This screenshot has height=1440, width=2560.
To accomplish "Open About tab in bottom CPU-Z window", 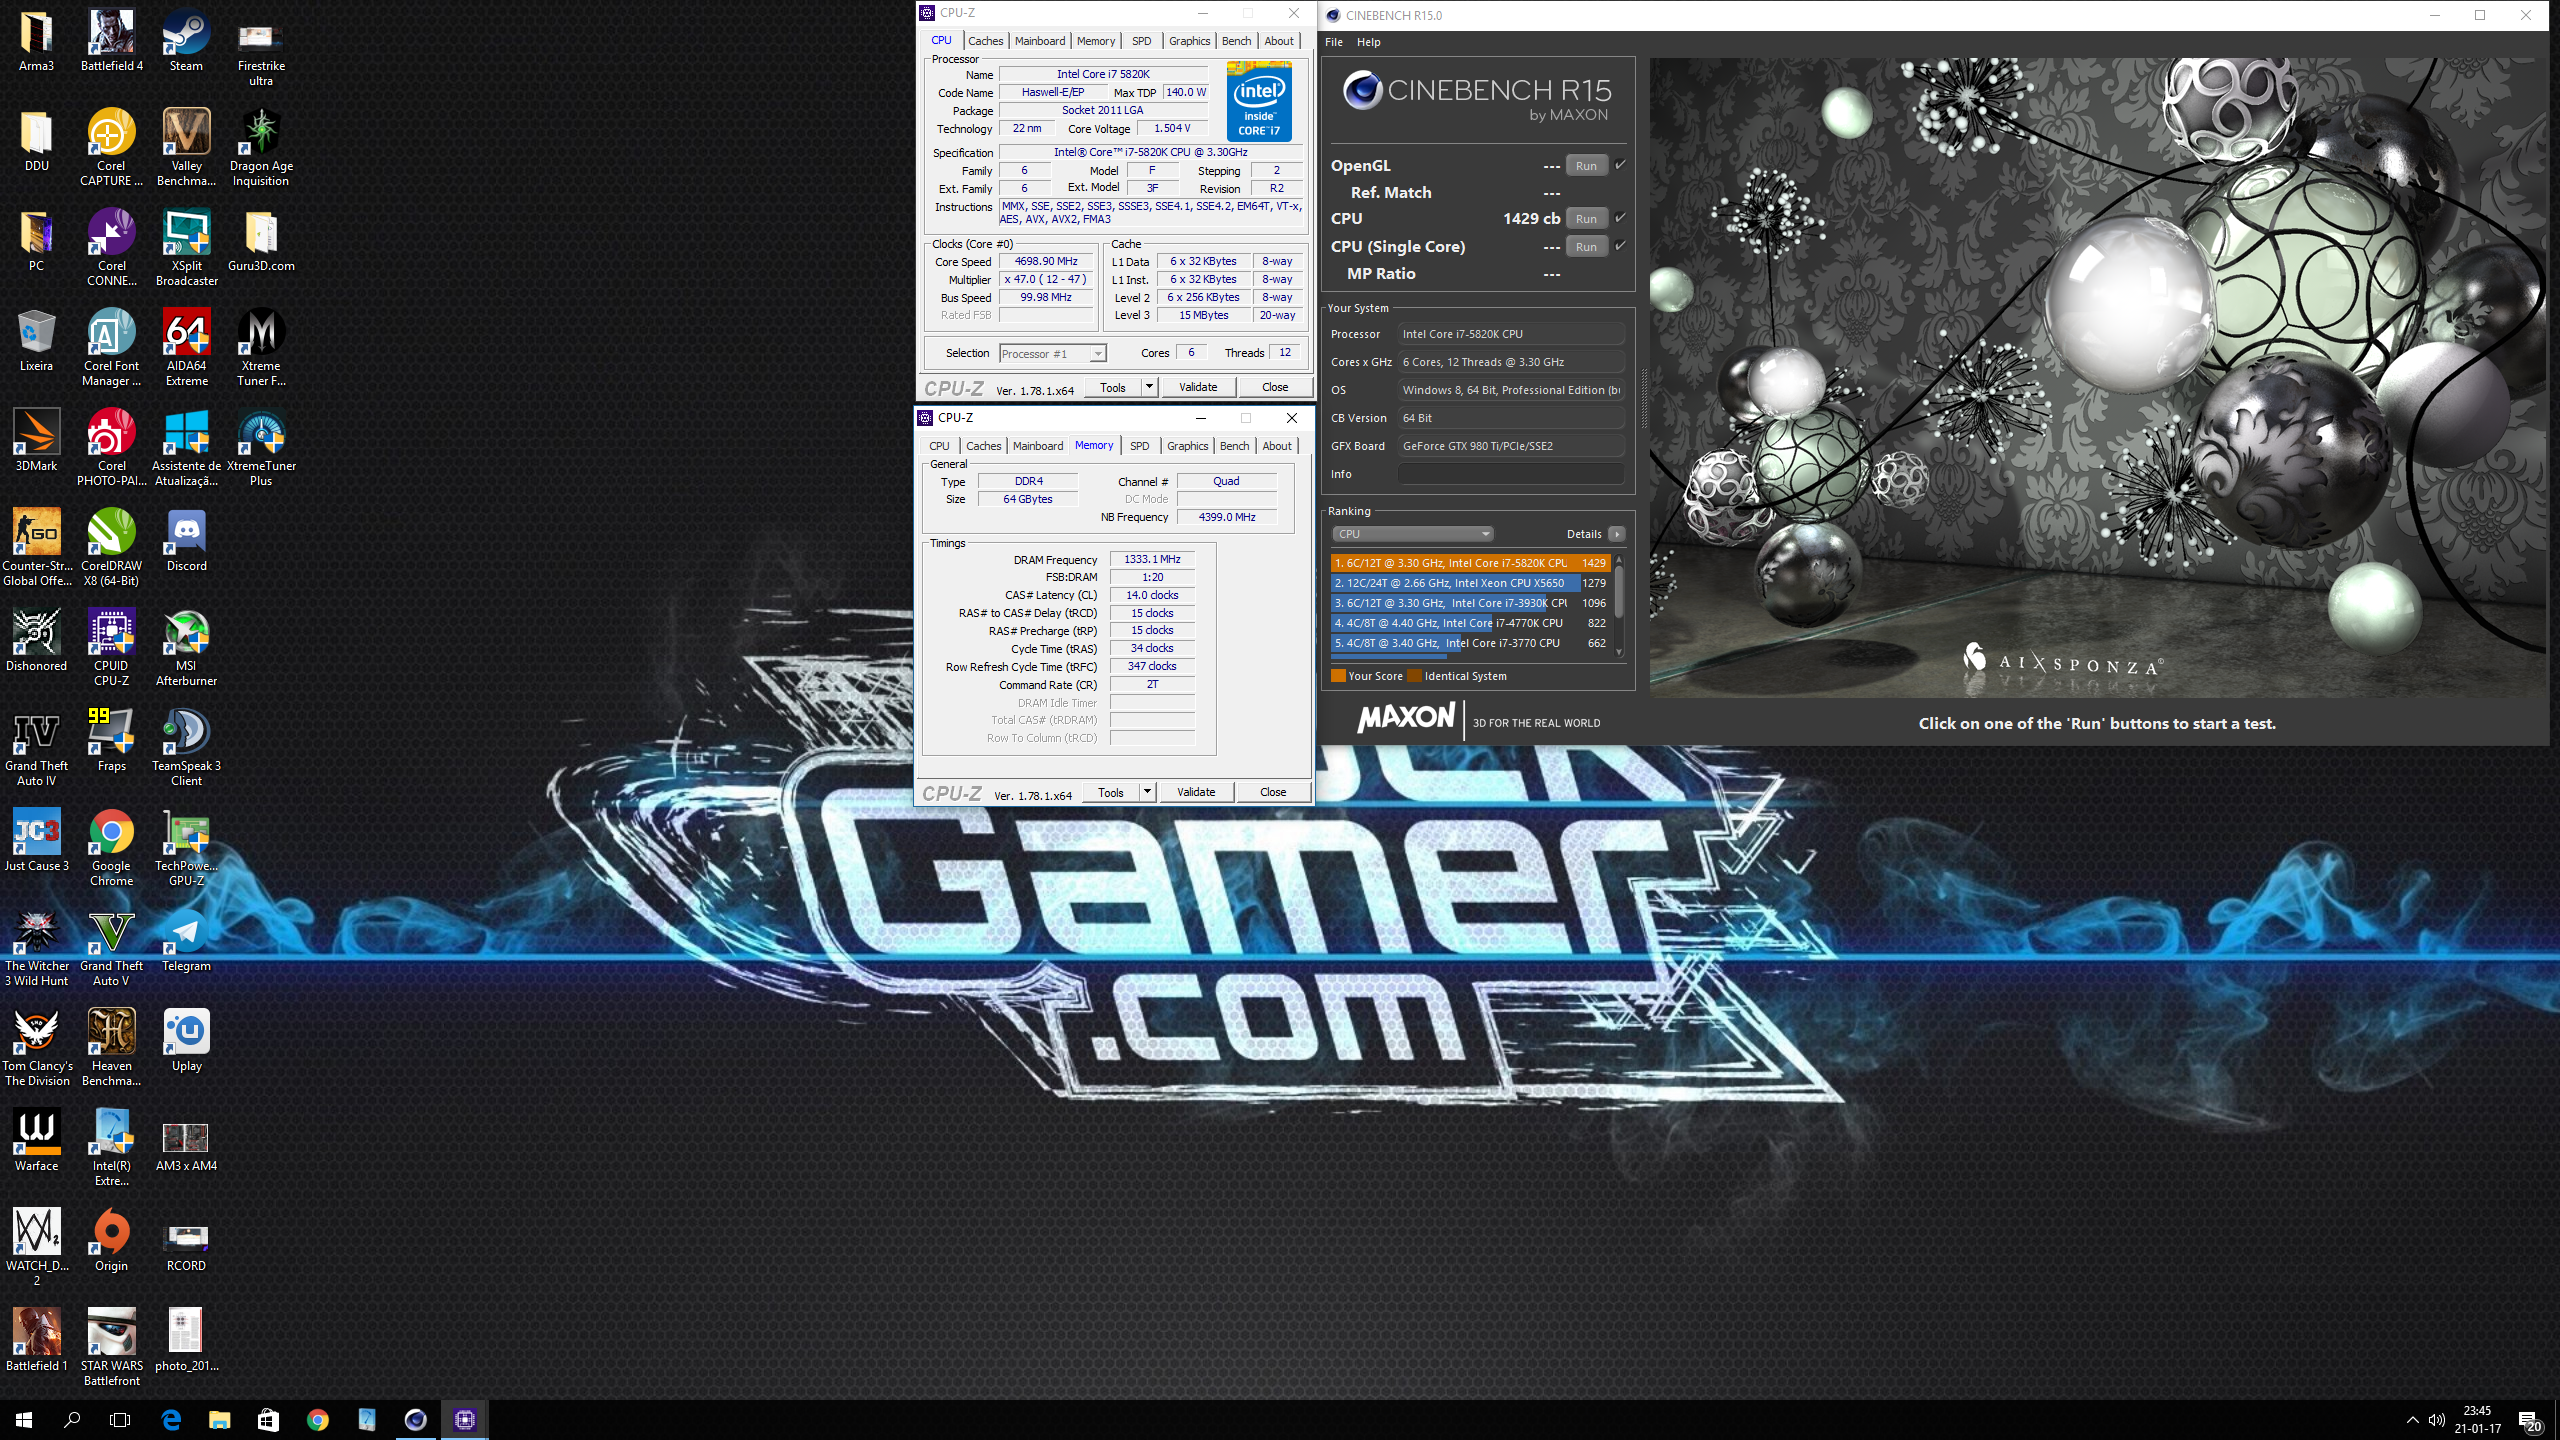I will 1277,446.
